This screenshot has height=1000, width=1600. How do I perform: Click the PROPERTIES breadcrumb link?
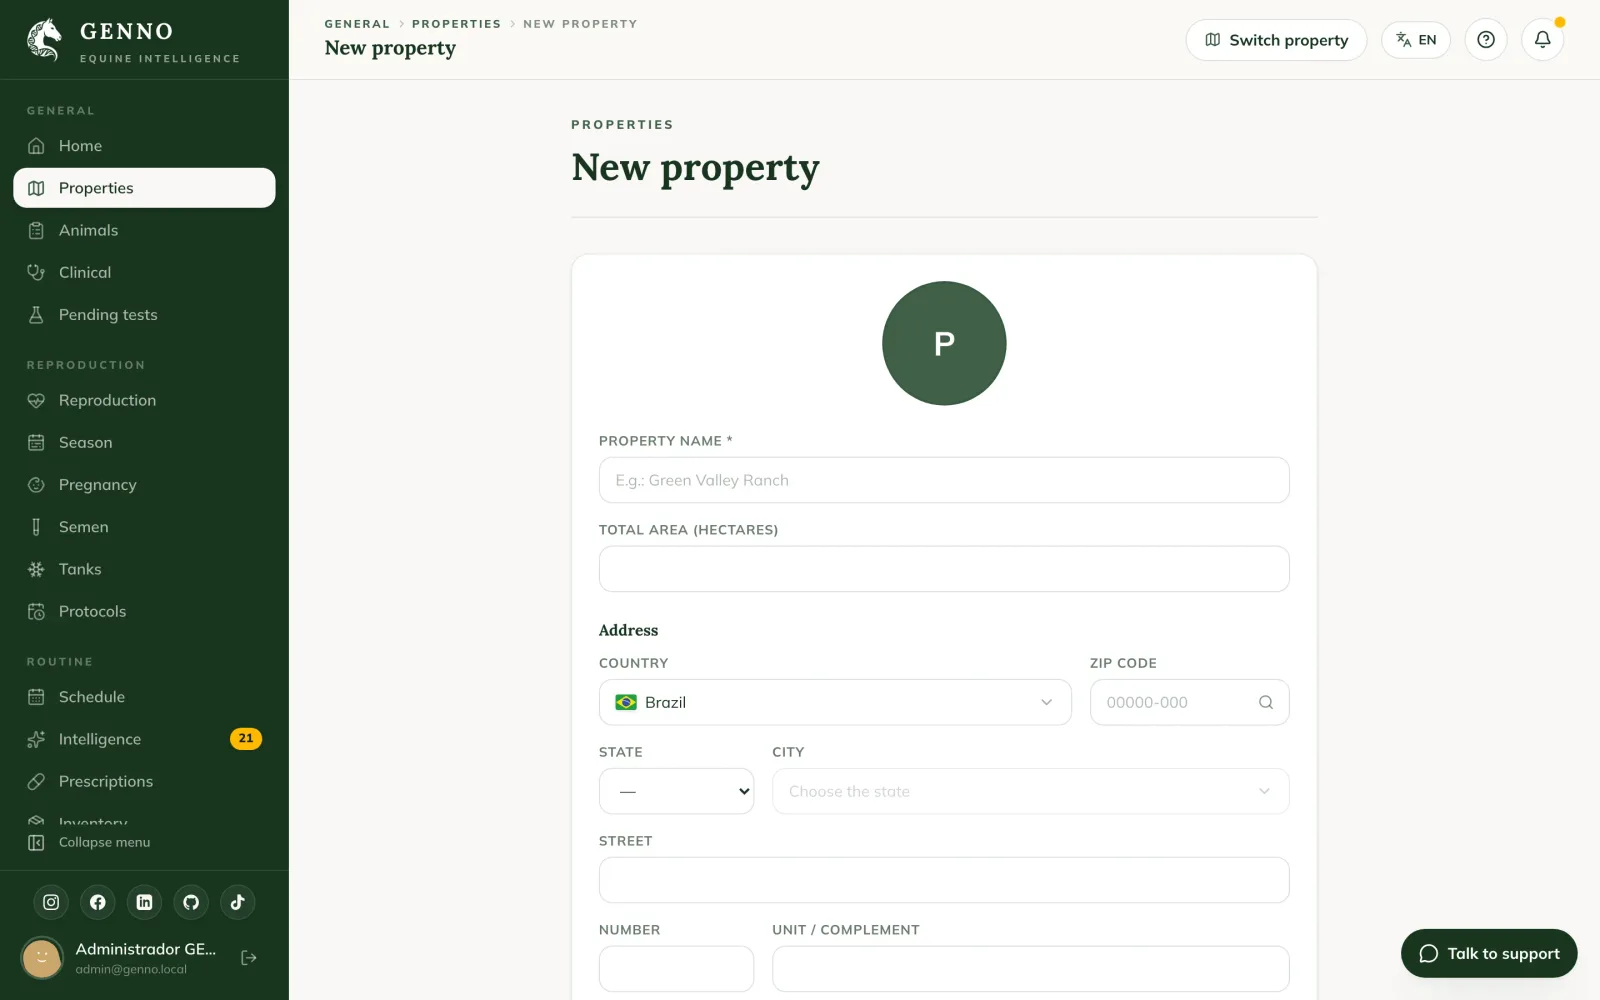pyautogui.click(x=456, y=24)
